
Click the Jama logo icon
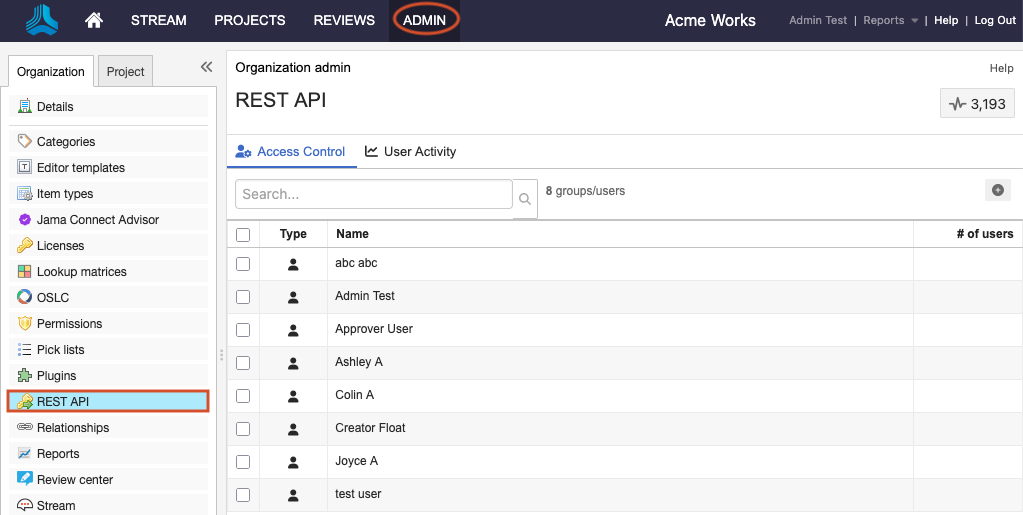point(42,20)
